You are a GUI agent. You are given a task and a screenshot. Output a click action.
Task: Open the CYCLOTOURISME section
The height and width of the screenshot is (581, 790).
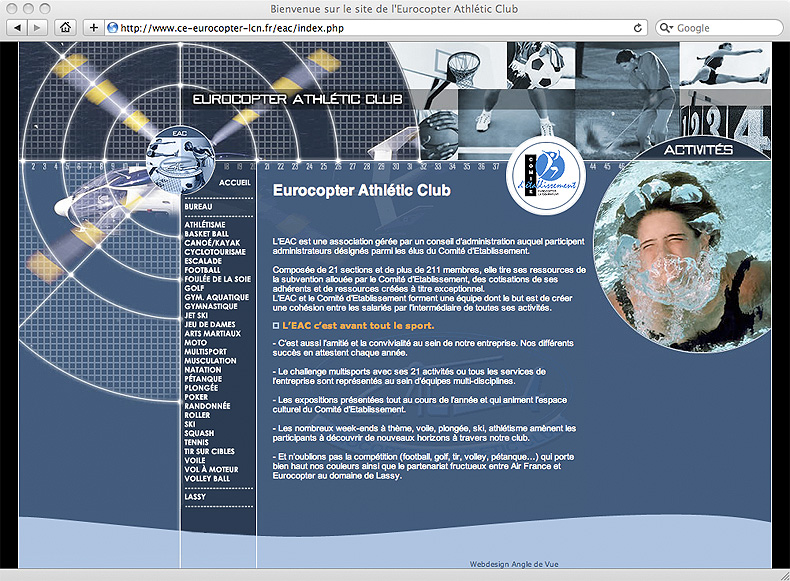(215, 252)
